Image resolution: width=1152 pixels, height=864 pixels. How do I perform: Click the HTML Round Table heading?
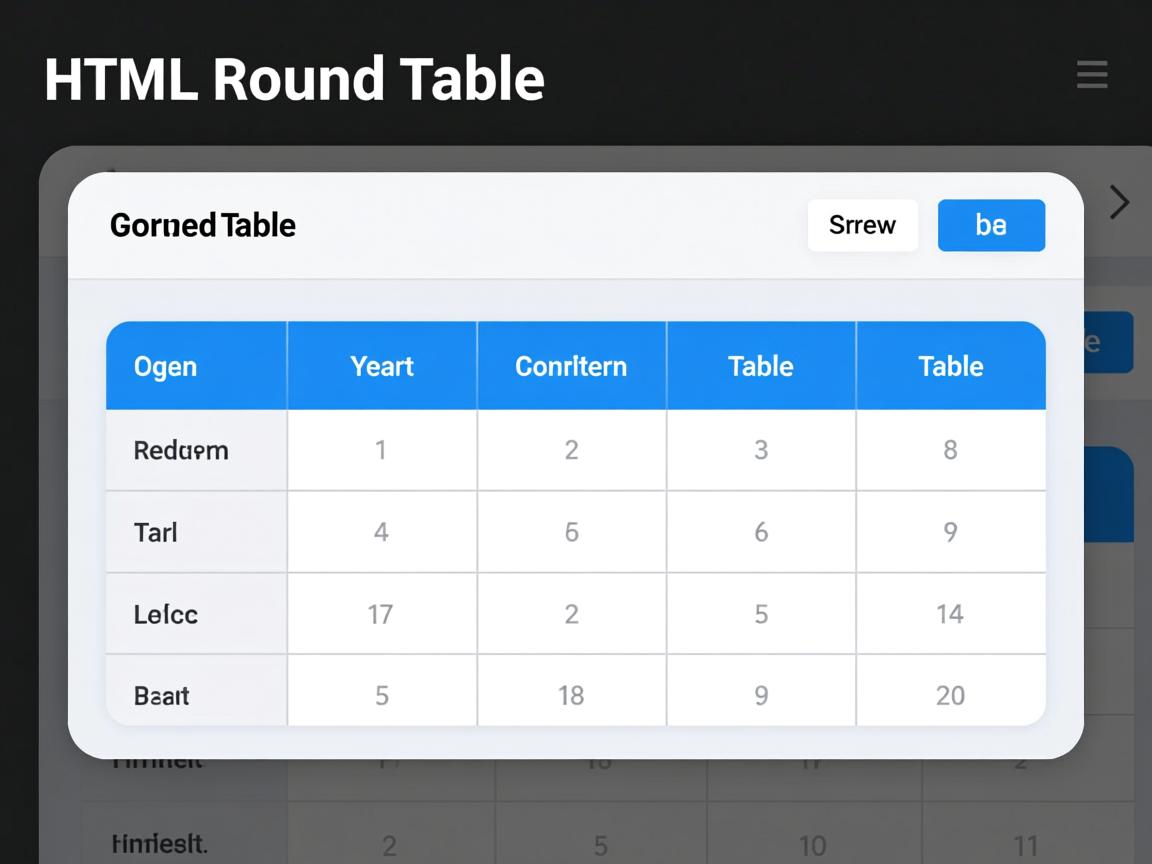(294, 79)
